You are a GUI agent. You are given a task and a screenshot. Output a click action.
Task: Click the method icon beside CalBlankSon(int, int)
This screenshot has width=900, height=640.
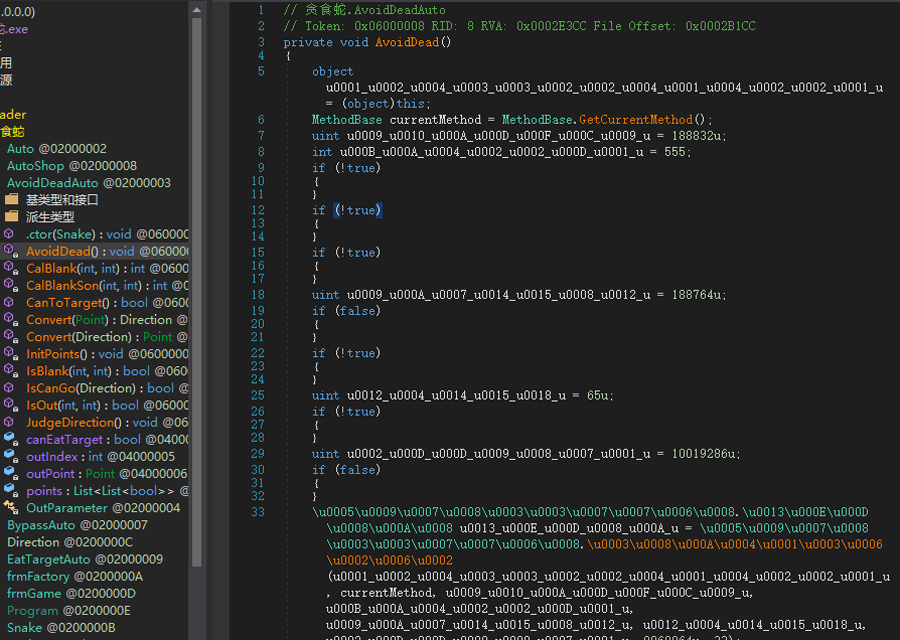[x=10, y=285]
